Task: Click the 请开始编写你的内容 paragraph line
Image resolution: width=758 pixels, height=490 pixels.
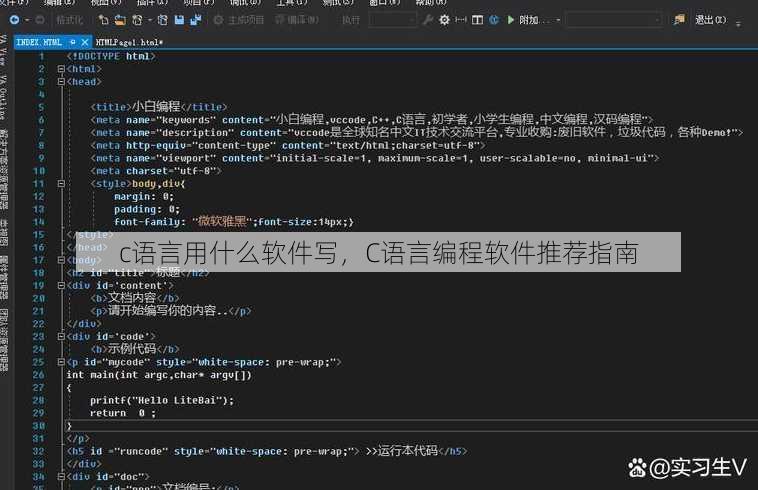Action: coord(171,311)
